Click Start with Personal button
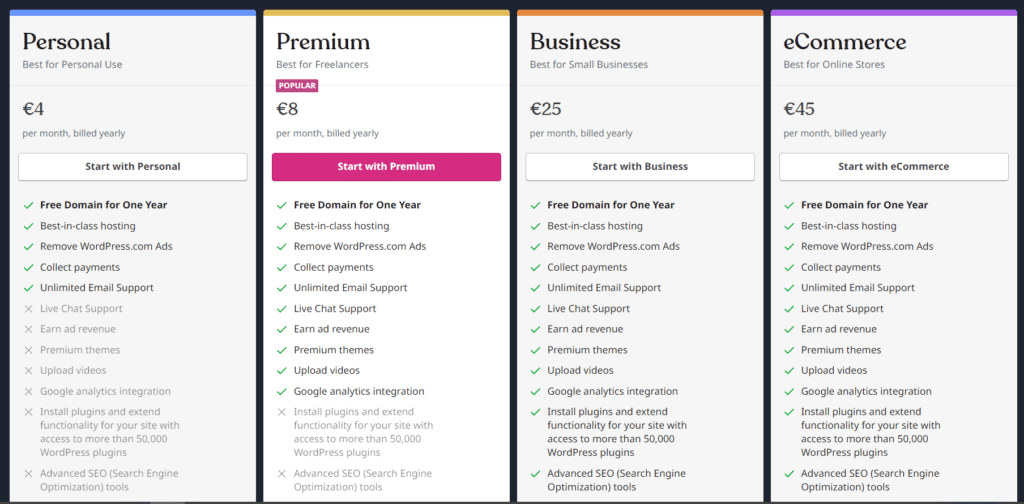The height and width of the screenshot is (504, 1024). (133, 166)
